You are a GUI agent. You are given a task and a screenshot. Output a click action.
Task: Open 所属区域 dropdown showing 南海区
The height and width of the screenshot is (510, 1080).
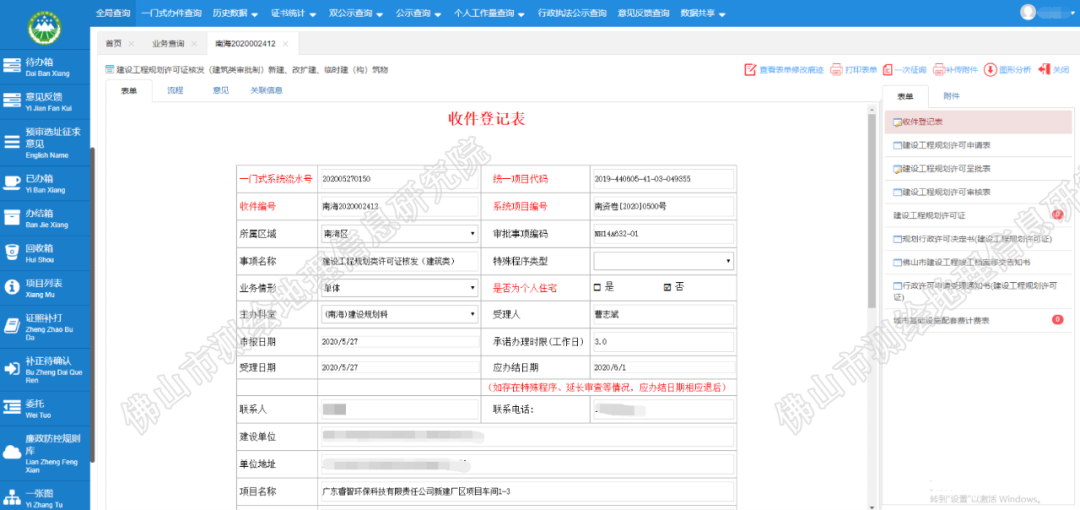(399, 234)
